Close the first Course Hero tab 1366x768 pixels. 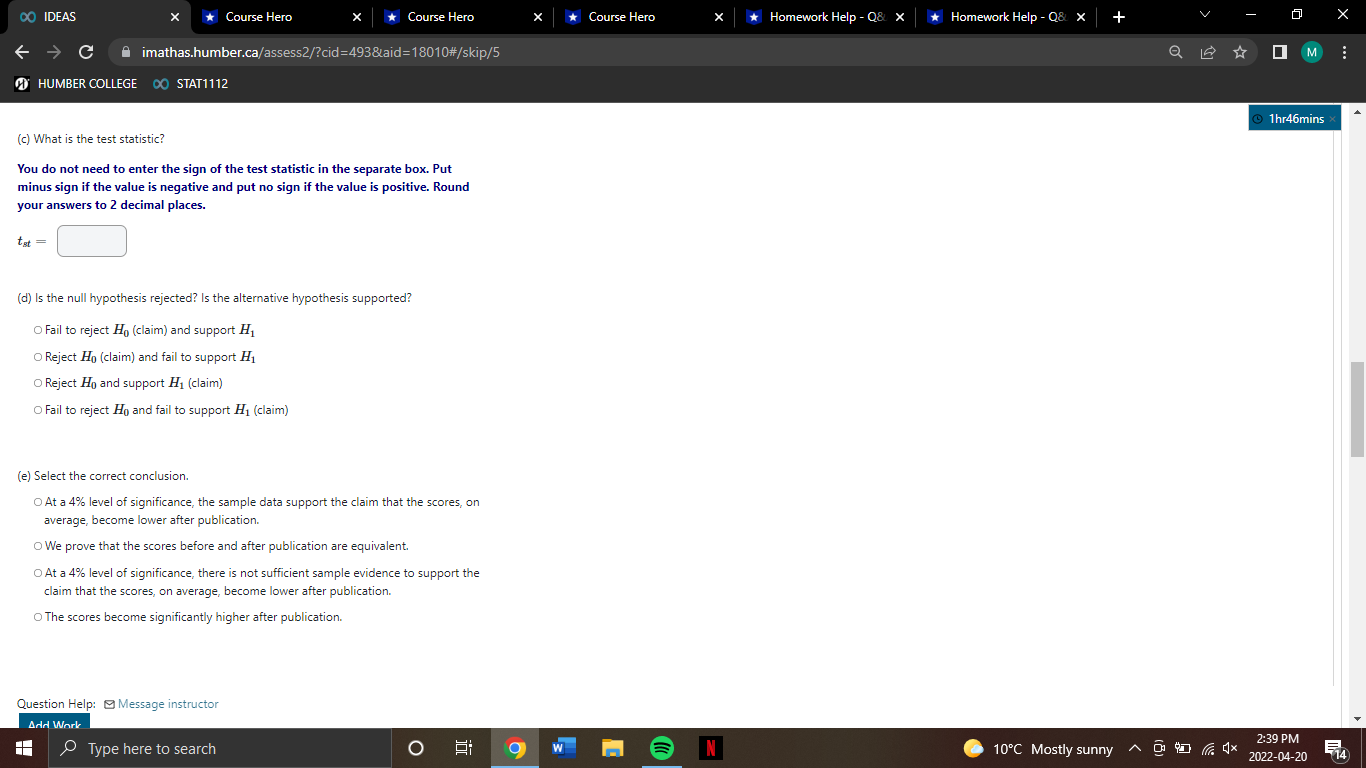coord(357,17)
